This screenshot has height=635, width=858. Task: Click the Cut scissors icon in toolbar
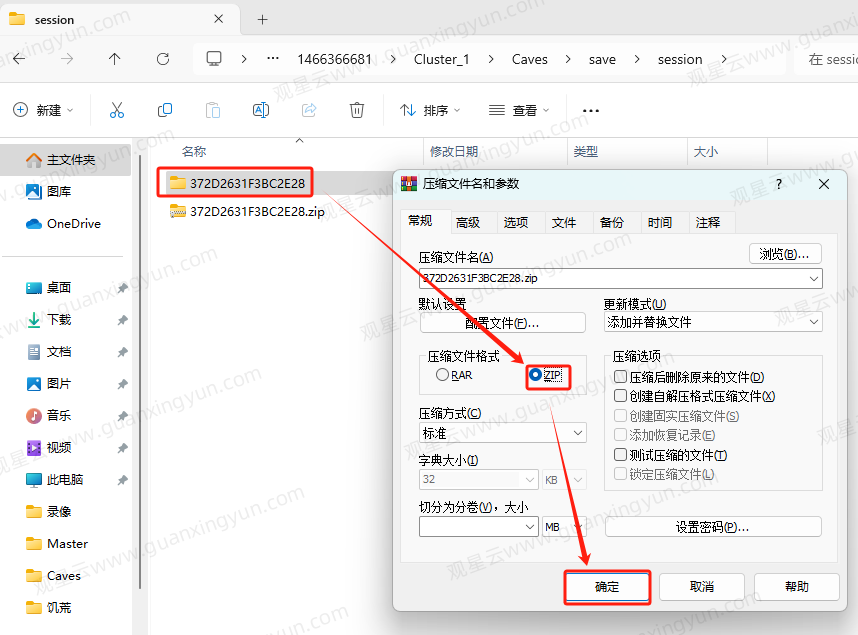[x=117, y=110]
